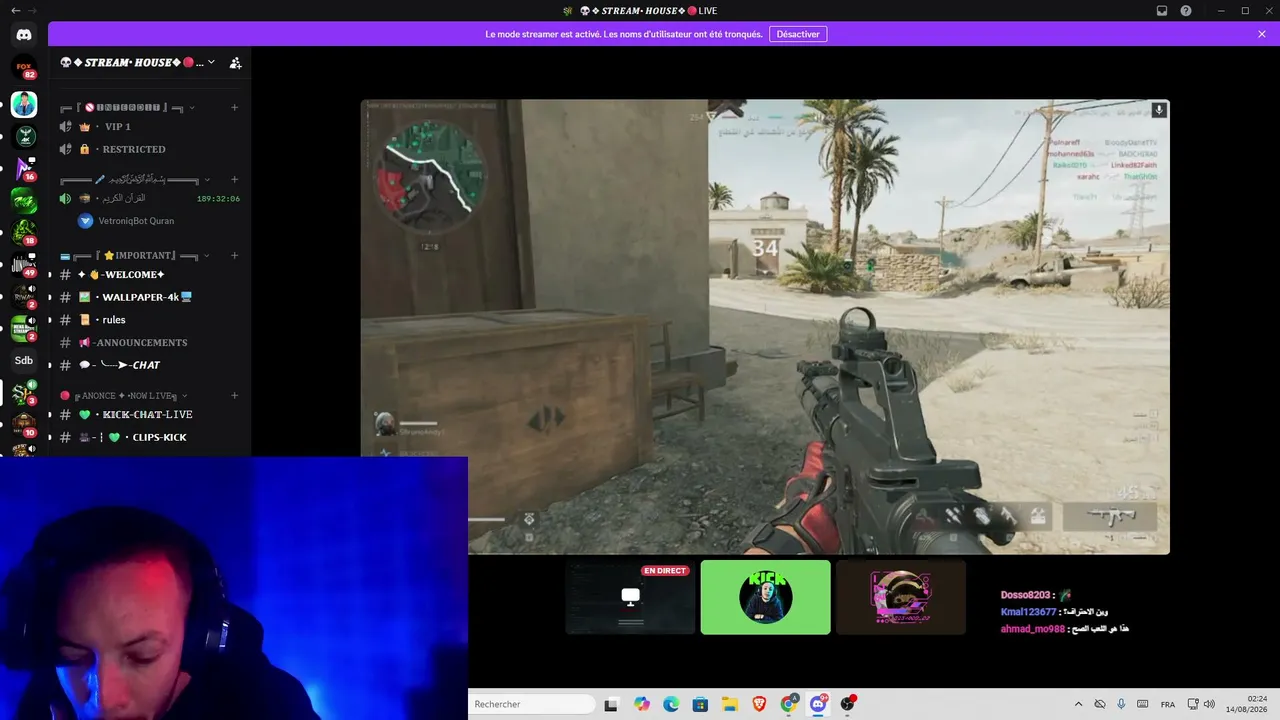Select the pink-graphic participant tile
Image resolution: width=1280 pixels, height=720 pixels.
click(901, 597)
